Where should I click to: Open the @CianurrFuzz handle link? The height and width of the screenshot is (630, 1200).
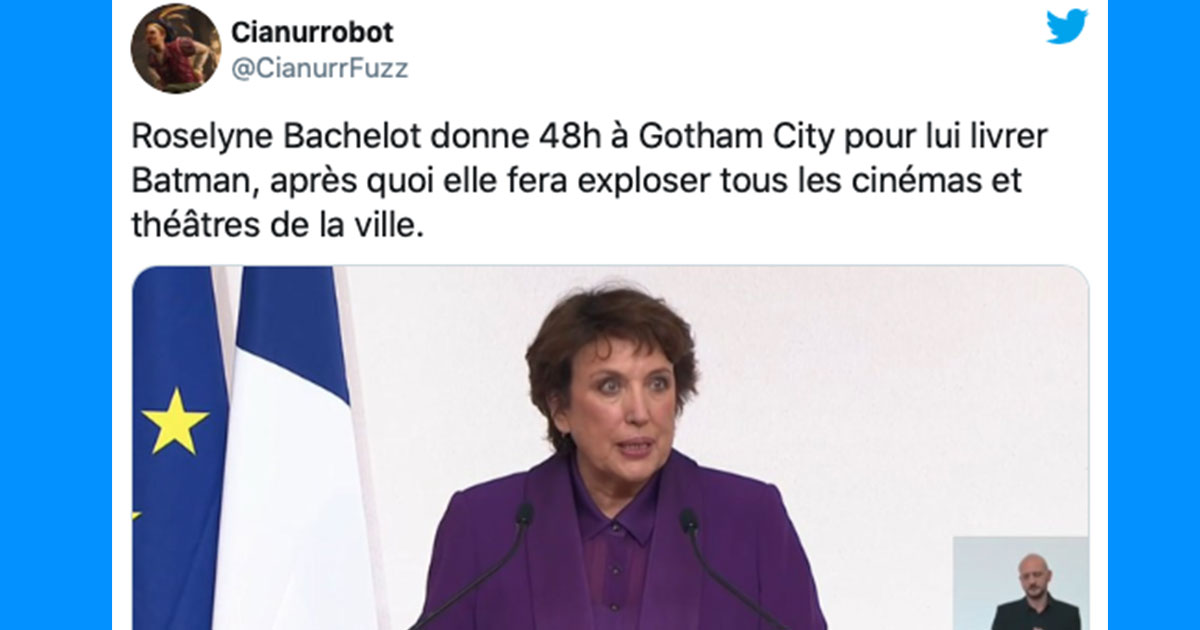click(x=320, y=68)
